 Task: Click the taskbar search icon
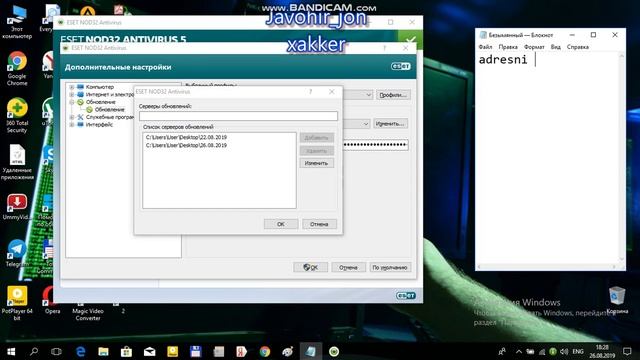[34, 351]
